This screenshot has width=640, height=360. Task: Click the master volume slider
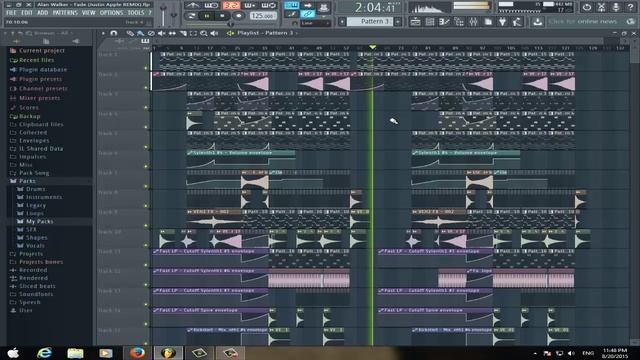[163, 14]
